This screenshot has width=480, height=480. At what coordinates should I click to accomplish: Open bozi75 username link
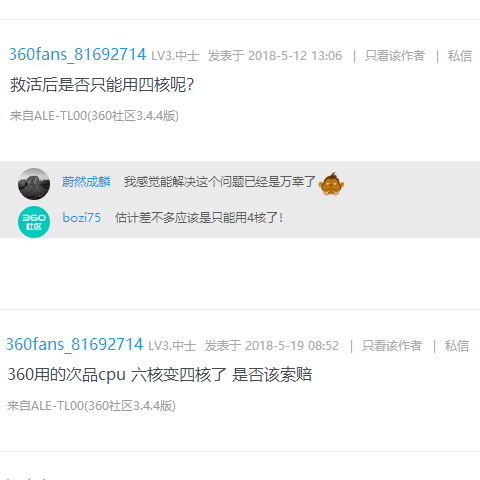82,218
